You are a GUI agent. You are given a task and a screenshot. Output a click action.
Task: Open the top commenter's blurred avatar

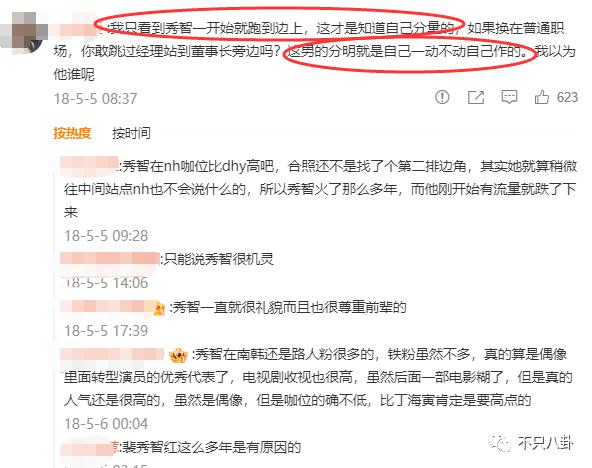[x=23, y=33]
